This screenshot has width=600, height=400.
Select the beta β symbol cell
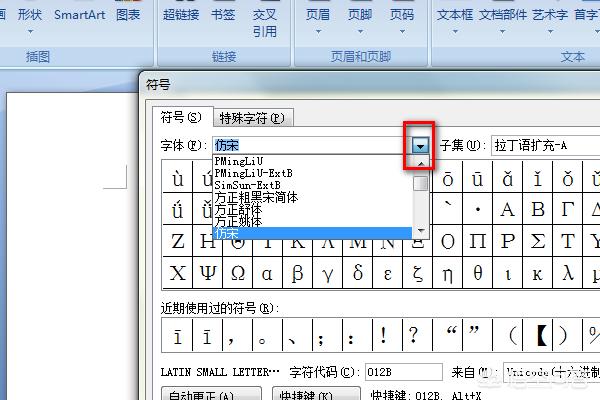click(297, 273)
